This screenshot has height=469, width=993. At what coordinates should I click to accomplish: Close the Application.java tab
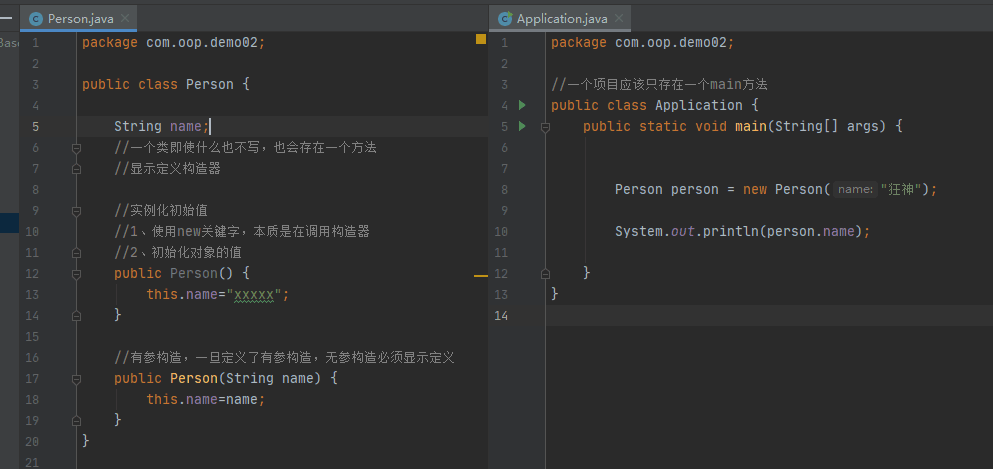click(617, 19)
